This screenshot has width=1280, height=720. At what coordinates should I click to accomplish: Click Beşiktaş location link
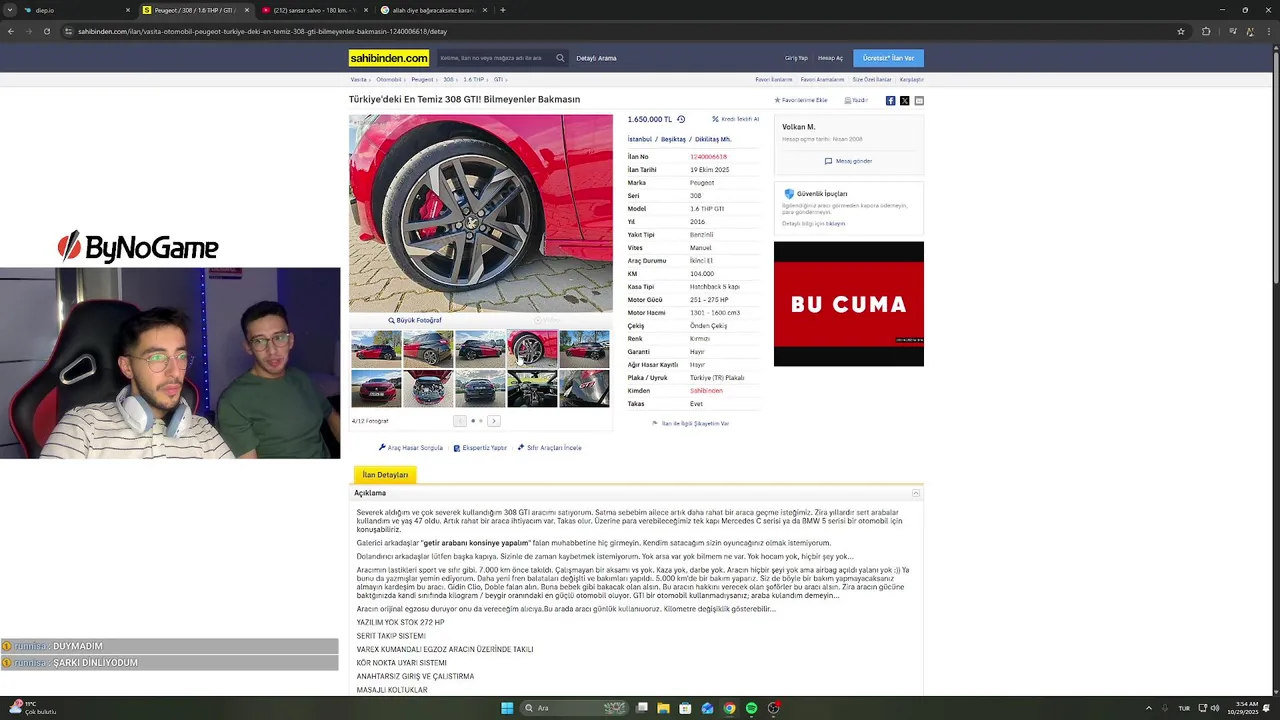673,139
